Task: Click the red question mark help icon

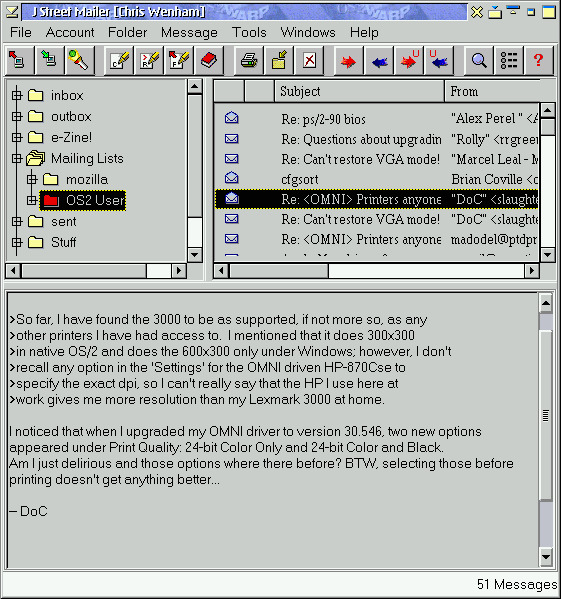Action: coord(539,60)
